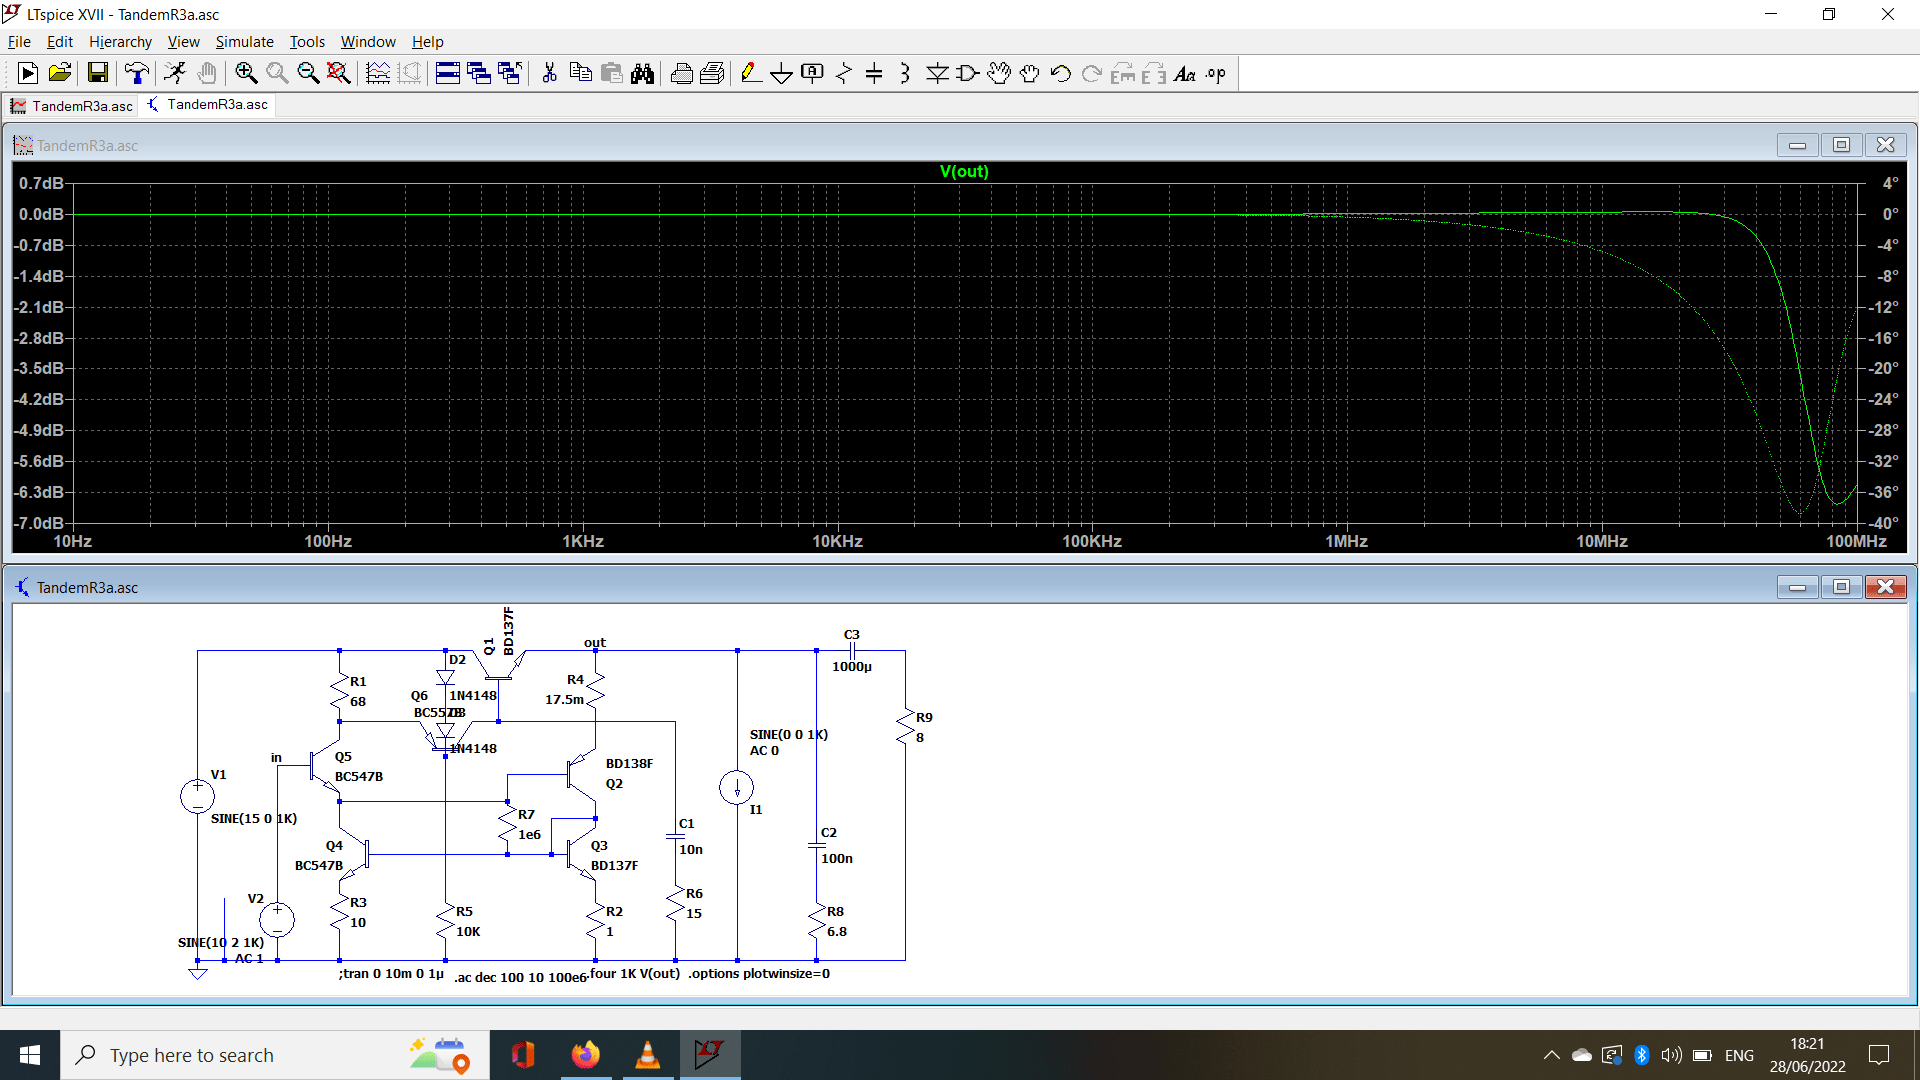Viewport: 1920px width, 1080px height.
Task: Switch to the waveform TandemR3a.asc tab
Action: pos(72,105)
